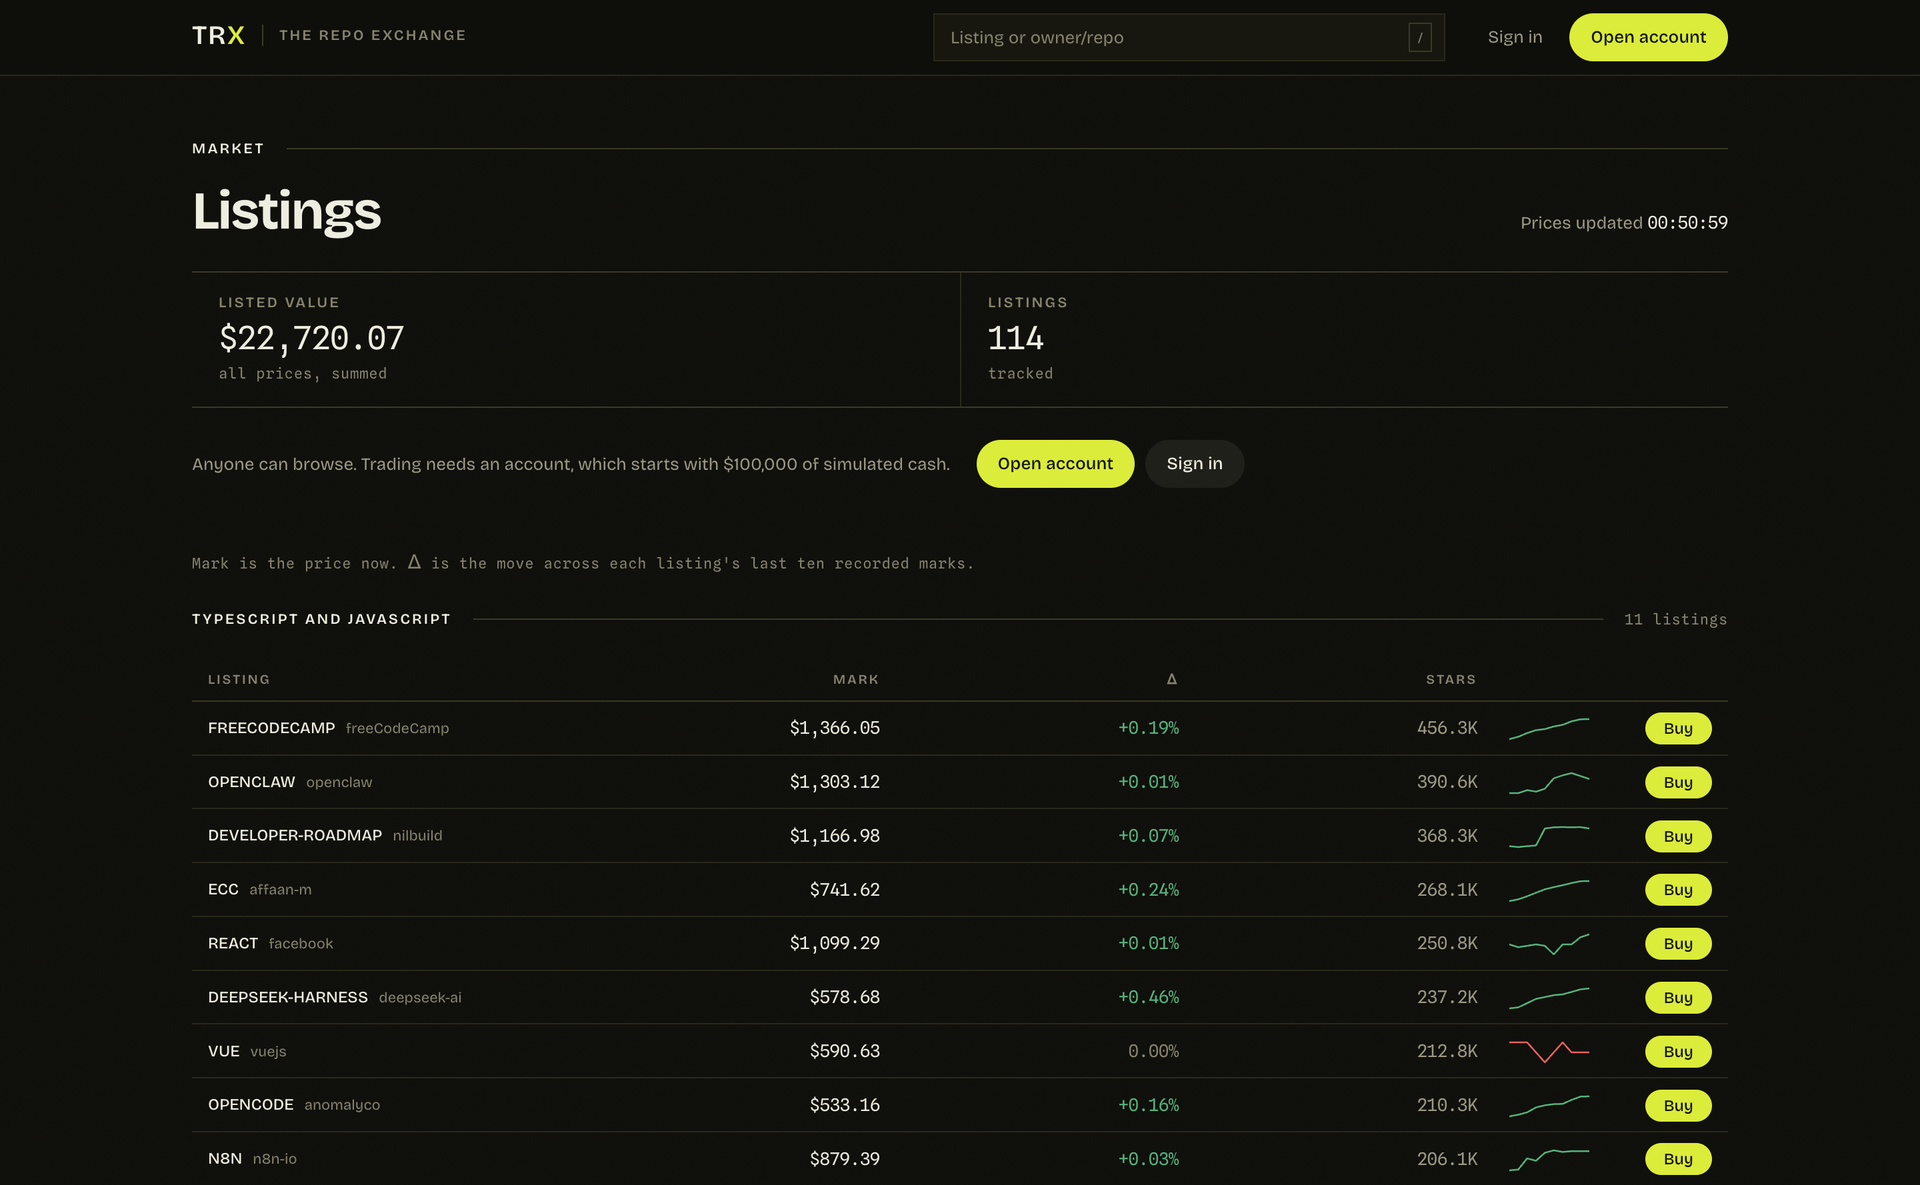Buy the ECC listing

tap(1678, 890)
